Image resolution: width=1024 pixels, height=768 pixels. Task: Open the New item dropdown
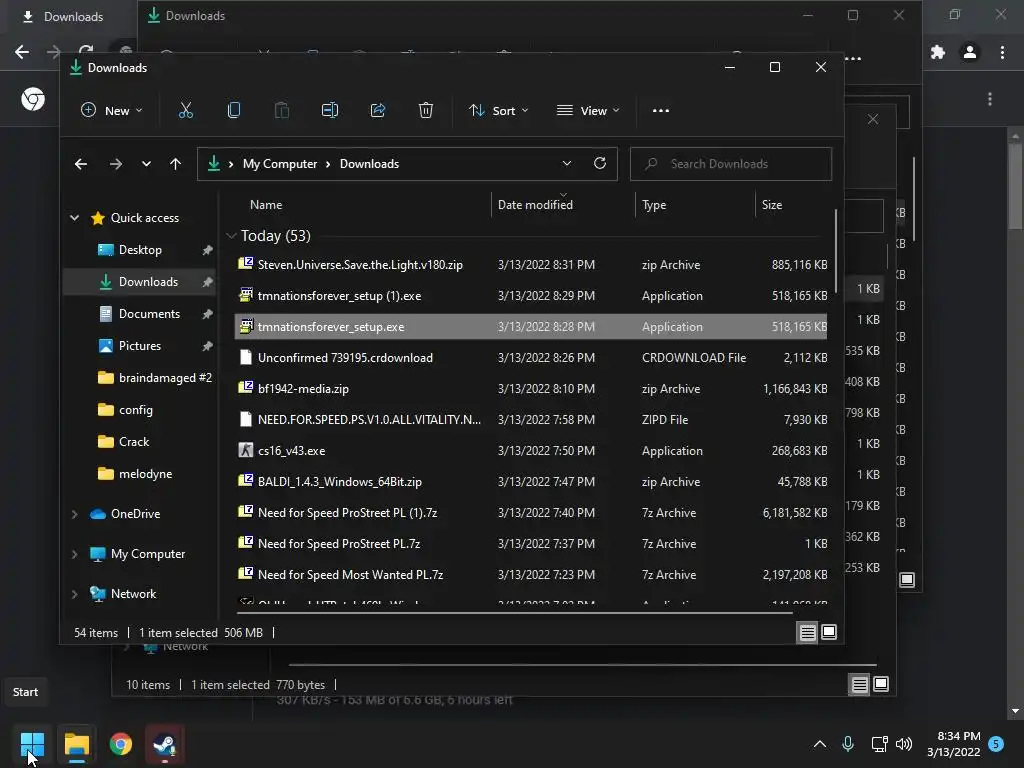tap(111, 110)
